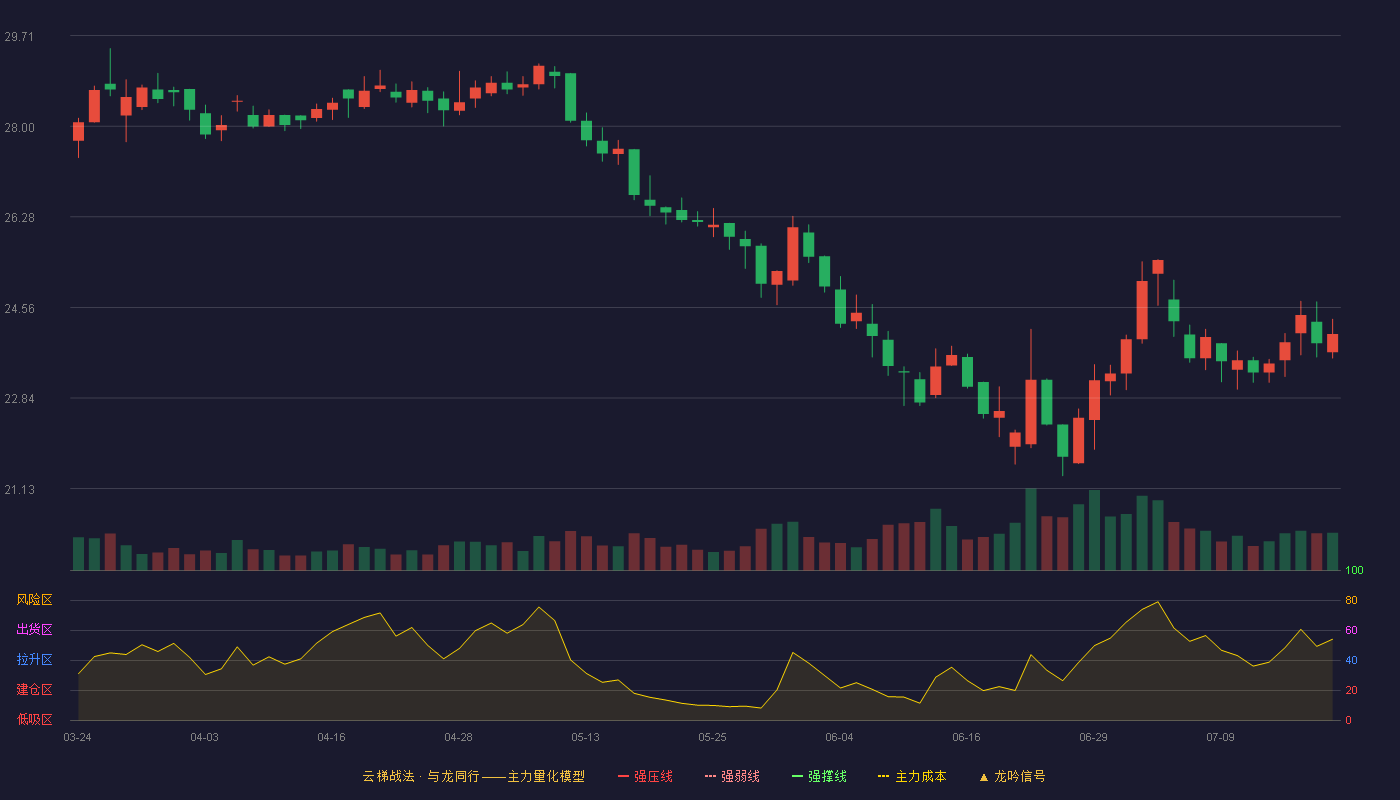Click the 03-24 date axis label
1400x800 pixels.
tap(77, 737)
